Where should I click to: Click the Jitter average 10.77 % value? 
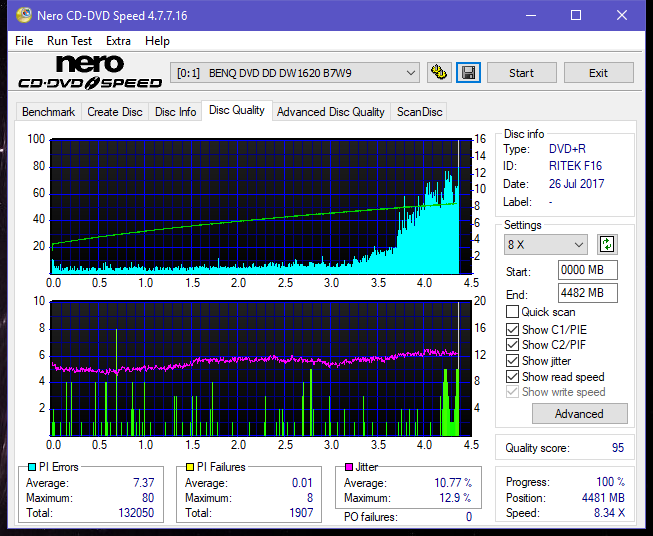pyautogui.click(x=453, y=483)
